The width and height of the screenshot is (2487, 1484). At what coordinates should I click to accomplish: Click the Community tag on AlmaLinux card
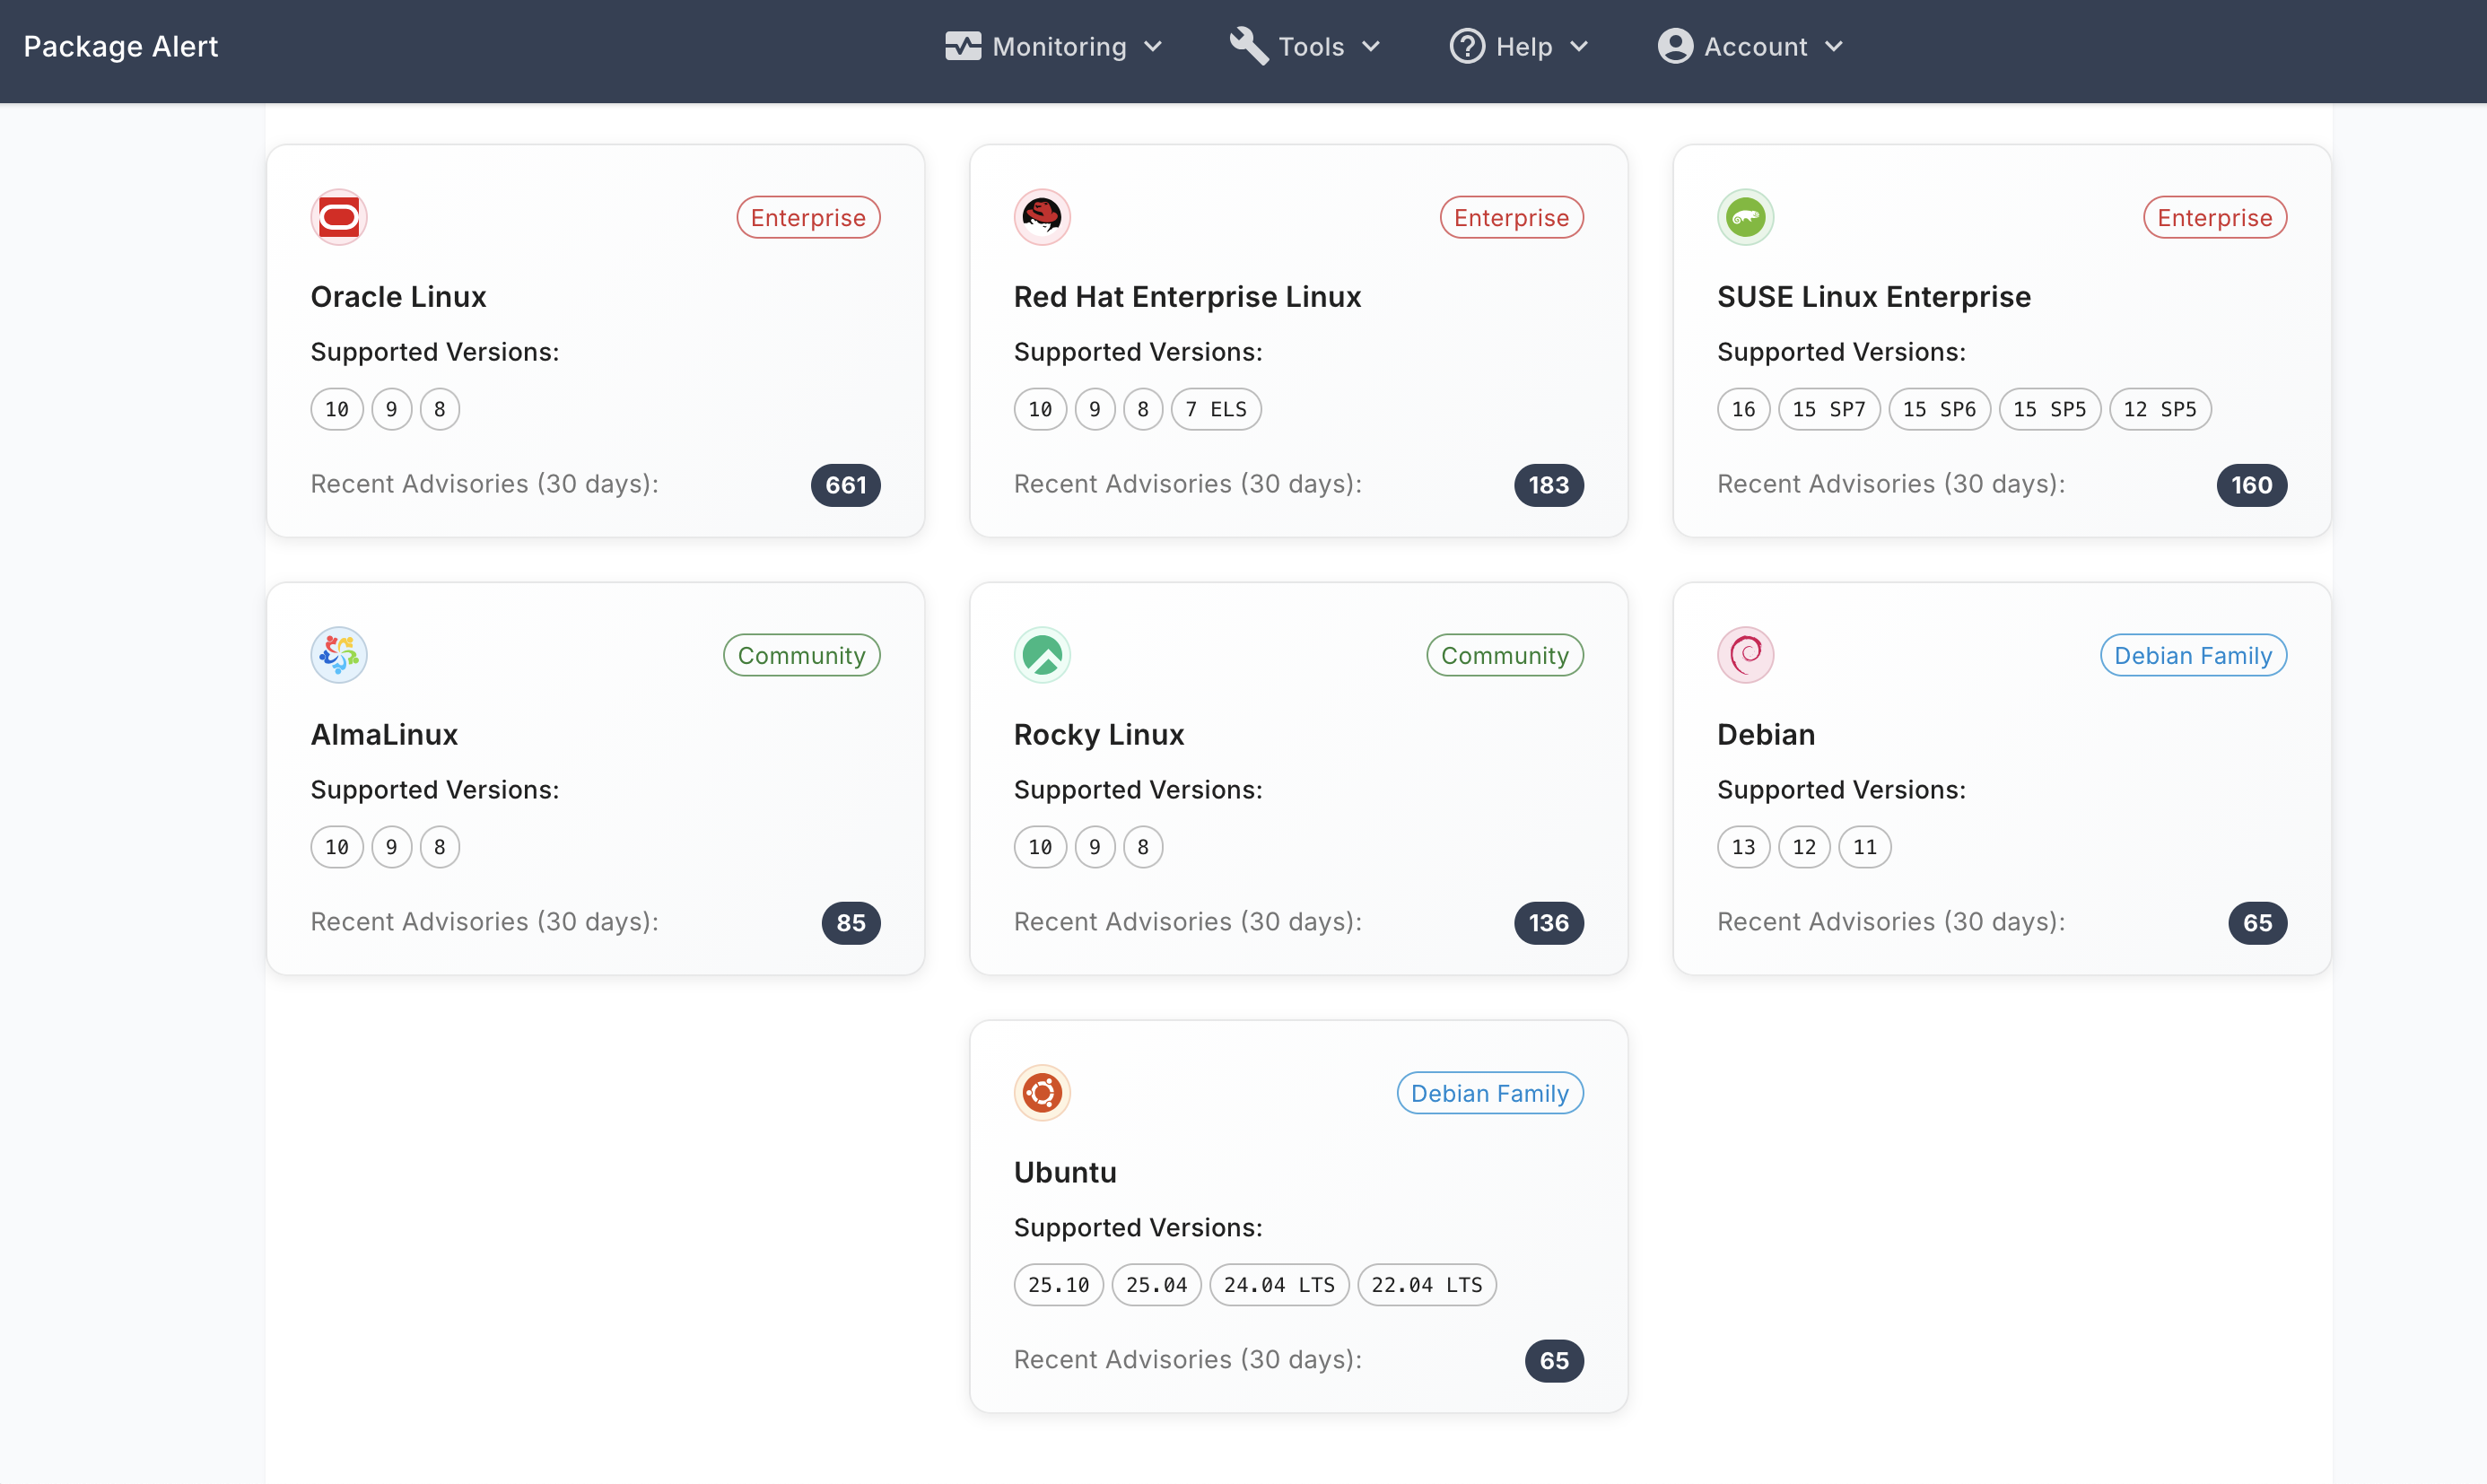pyautogui.click(x=801, y=655)
